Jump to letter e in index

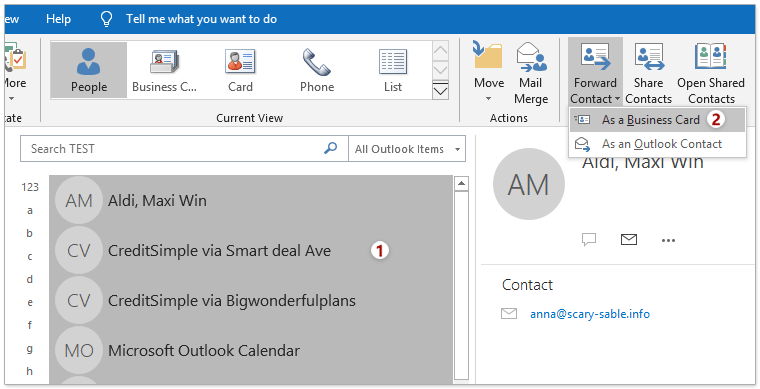tap(30, 302)
